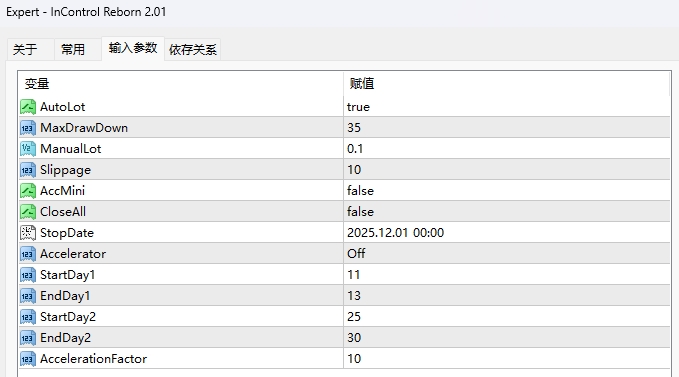This screenshot has height=377, width=679.
Task: Click the Accelerator enum icon
Action: pyautogui.click(x=28, y=254)
